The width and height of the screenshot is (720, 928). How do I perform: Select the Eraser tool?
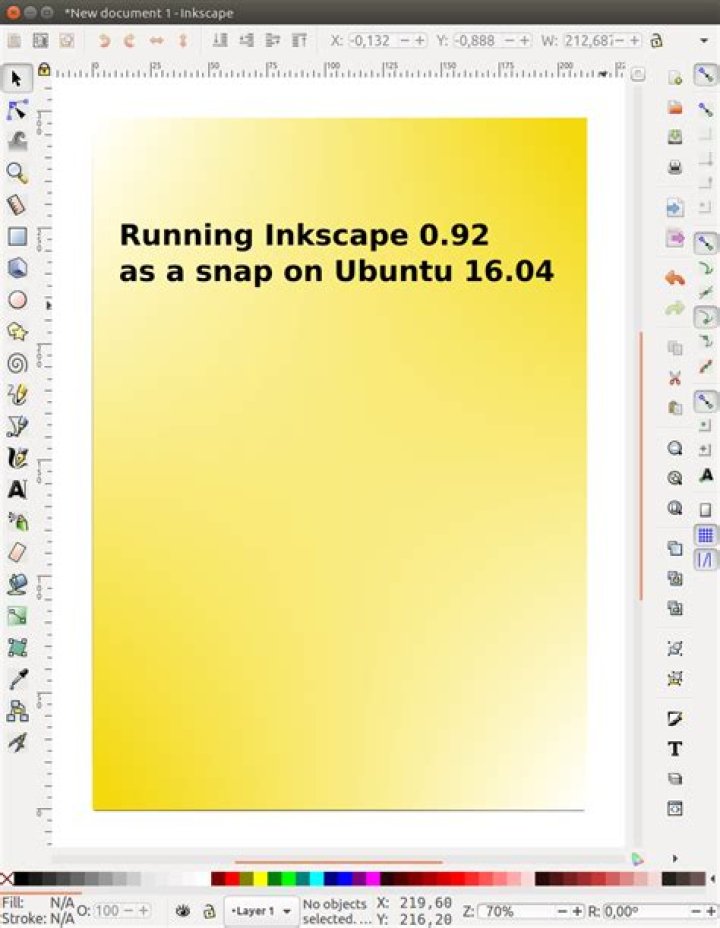tap(17, 553)
